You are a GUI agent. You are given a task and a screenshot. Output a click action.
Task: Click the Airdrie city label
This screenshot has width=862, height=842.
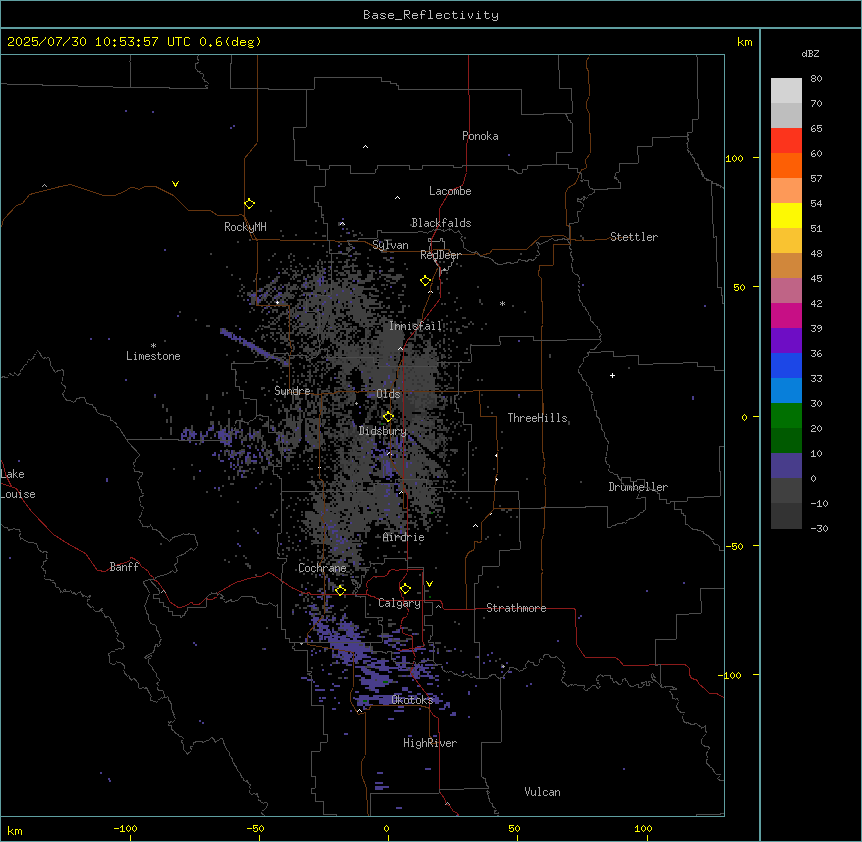tap(404, 538)
